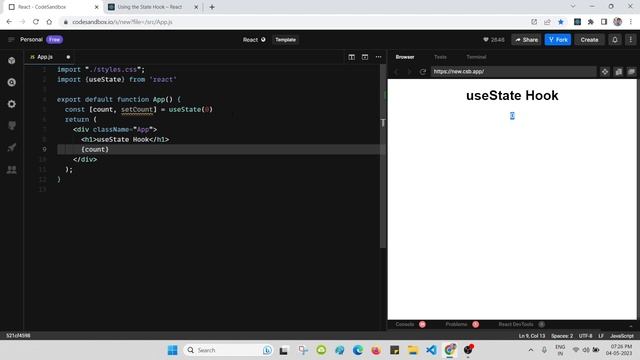Click the Free plan badge
The image size is (640, 360).
pos(54,40)
